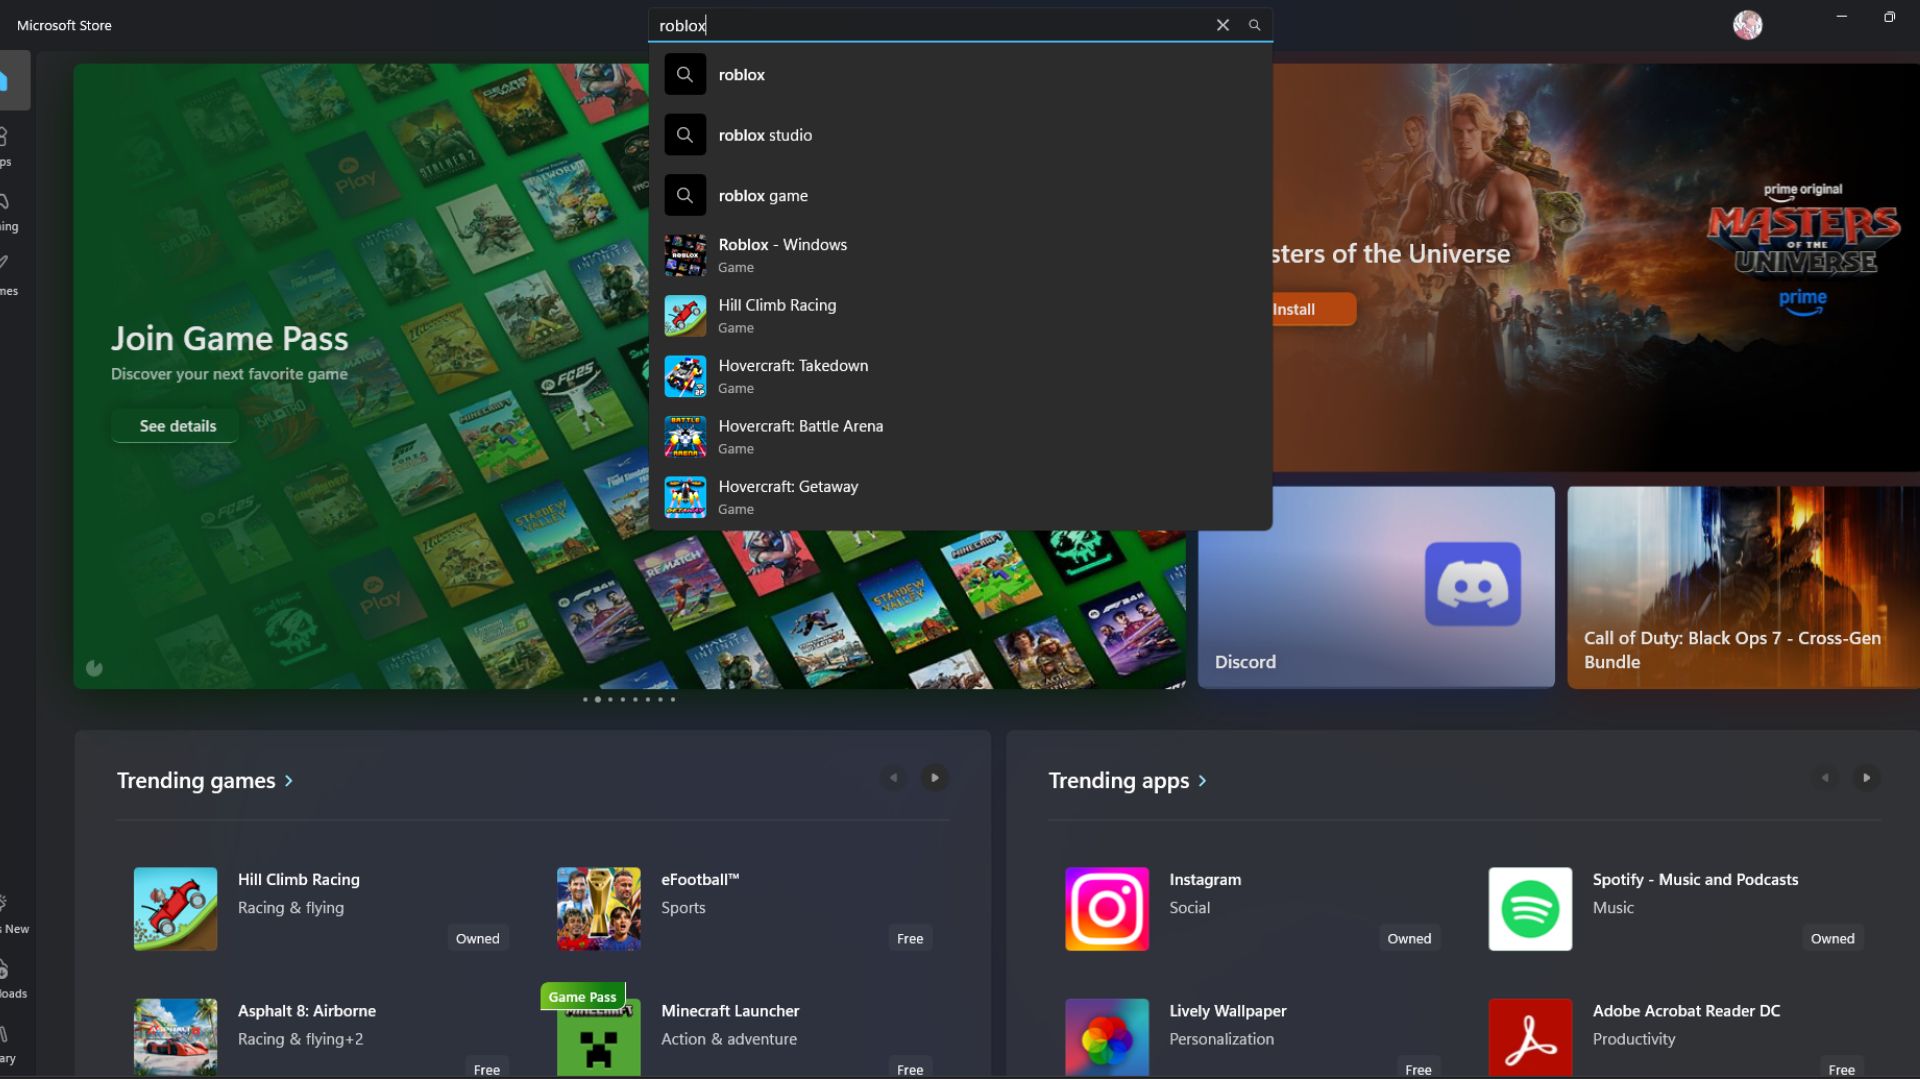The height and width of the screenshot is (1080, 1920).
Task: Show previous Trending games page
Action: tap(893, 778)
